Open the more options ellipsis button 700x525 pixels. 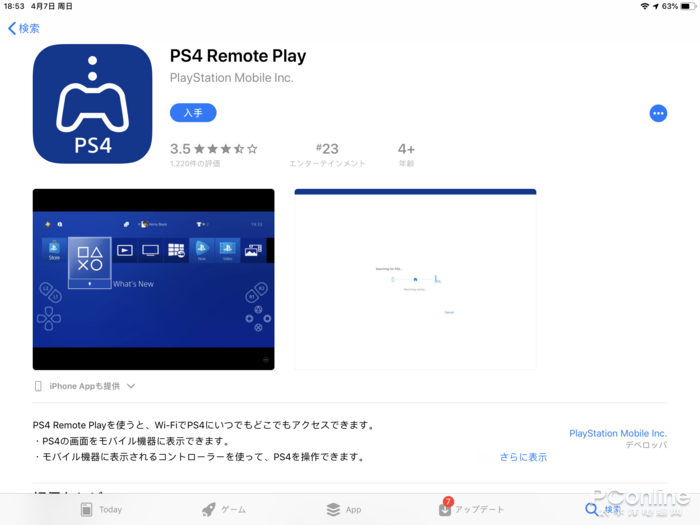click(658, 113)
